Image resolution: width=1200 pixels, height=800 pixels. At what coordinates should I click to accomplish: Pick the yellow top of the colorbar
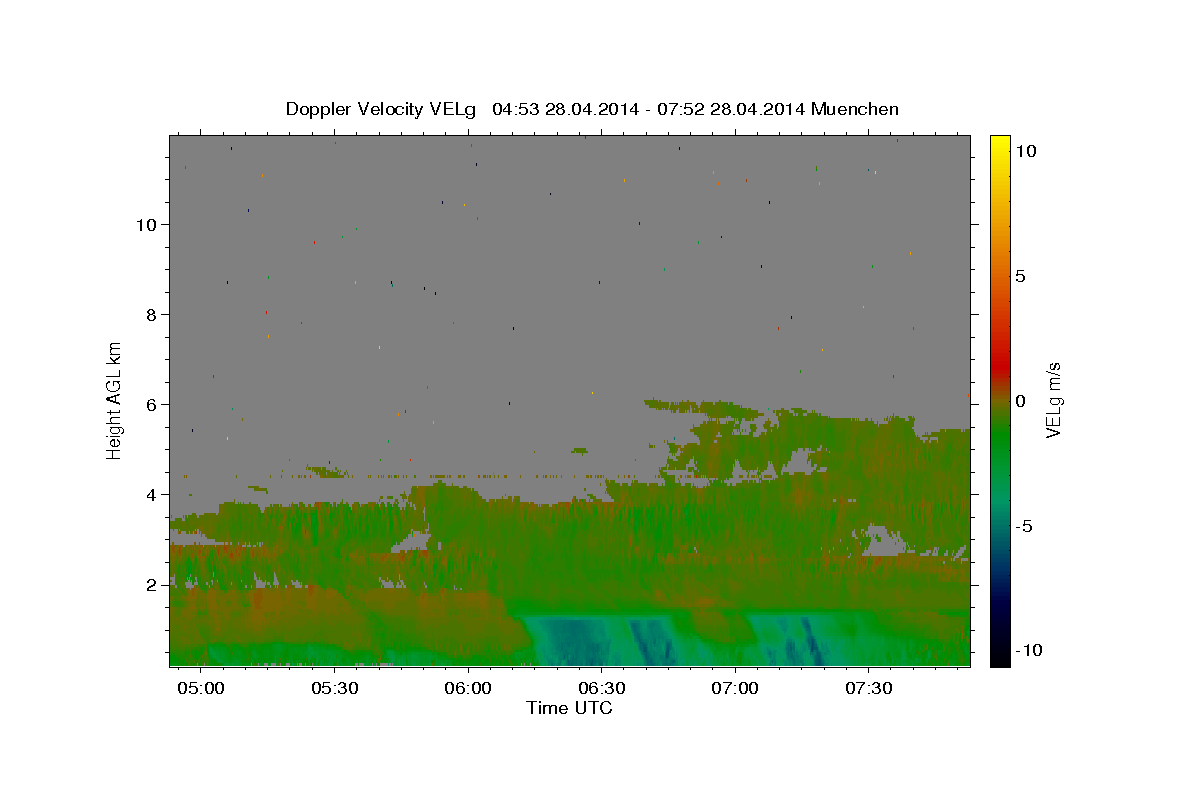tap(999, 142)
